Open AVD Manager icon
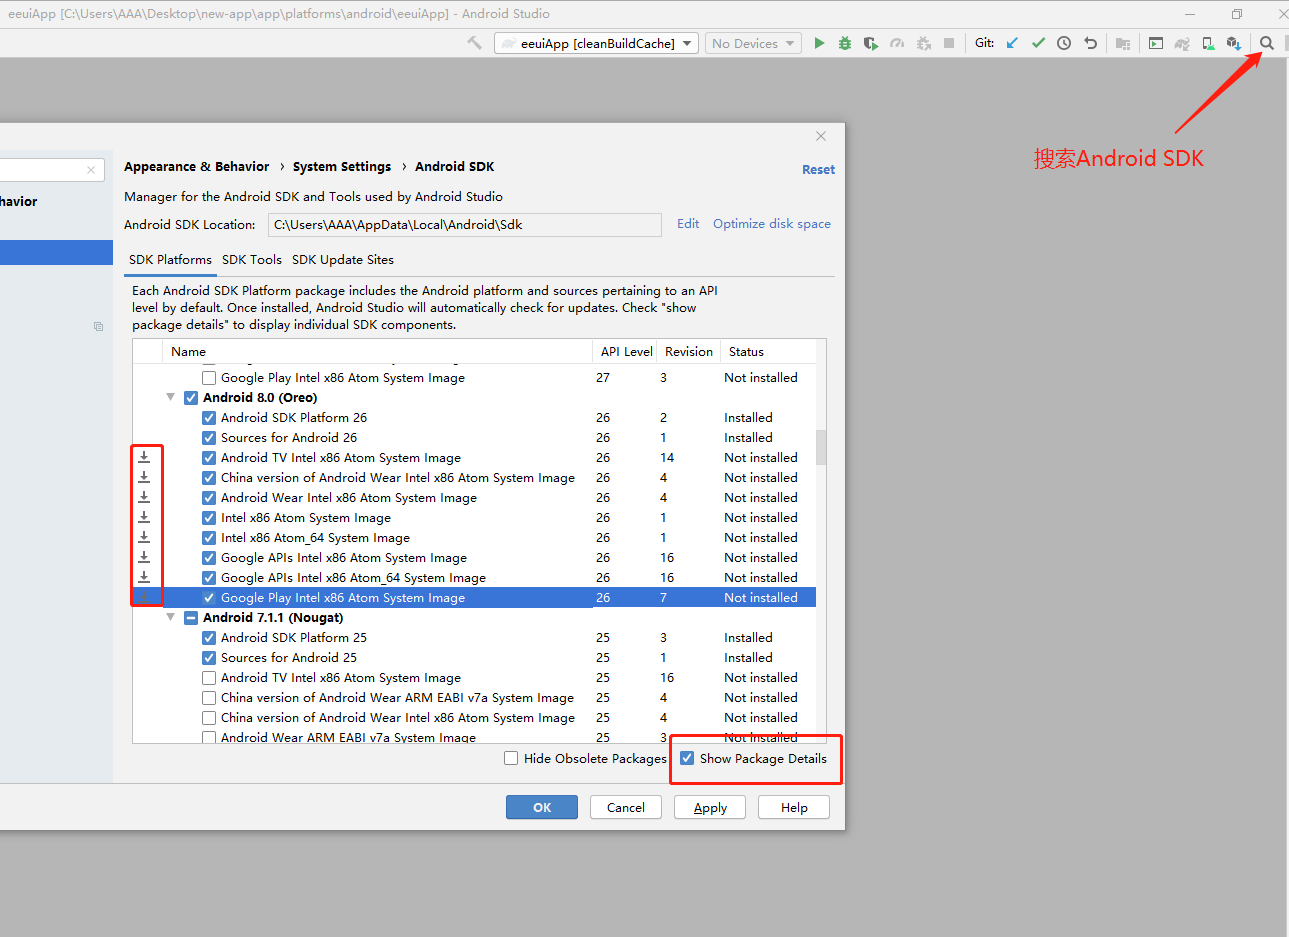This screenshot has width=1289, height=937. click(x=1208, y=43)
